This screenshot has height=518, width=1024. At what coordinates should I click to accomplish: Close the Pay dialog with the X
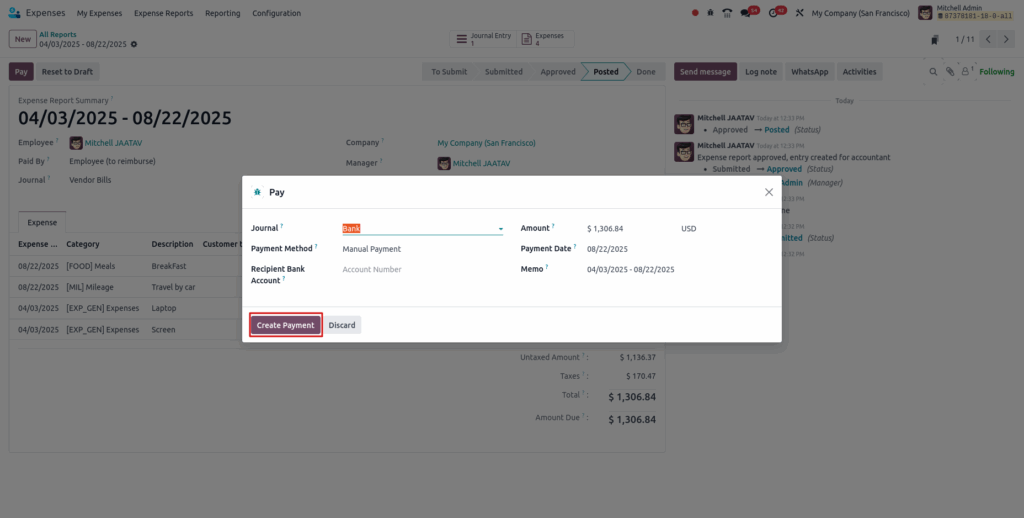pyautogui.click(x=768, y=192)
